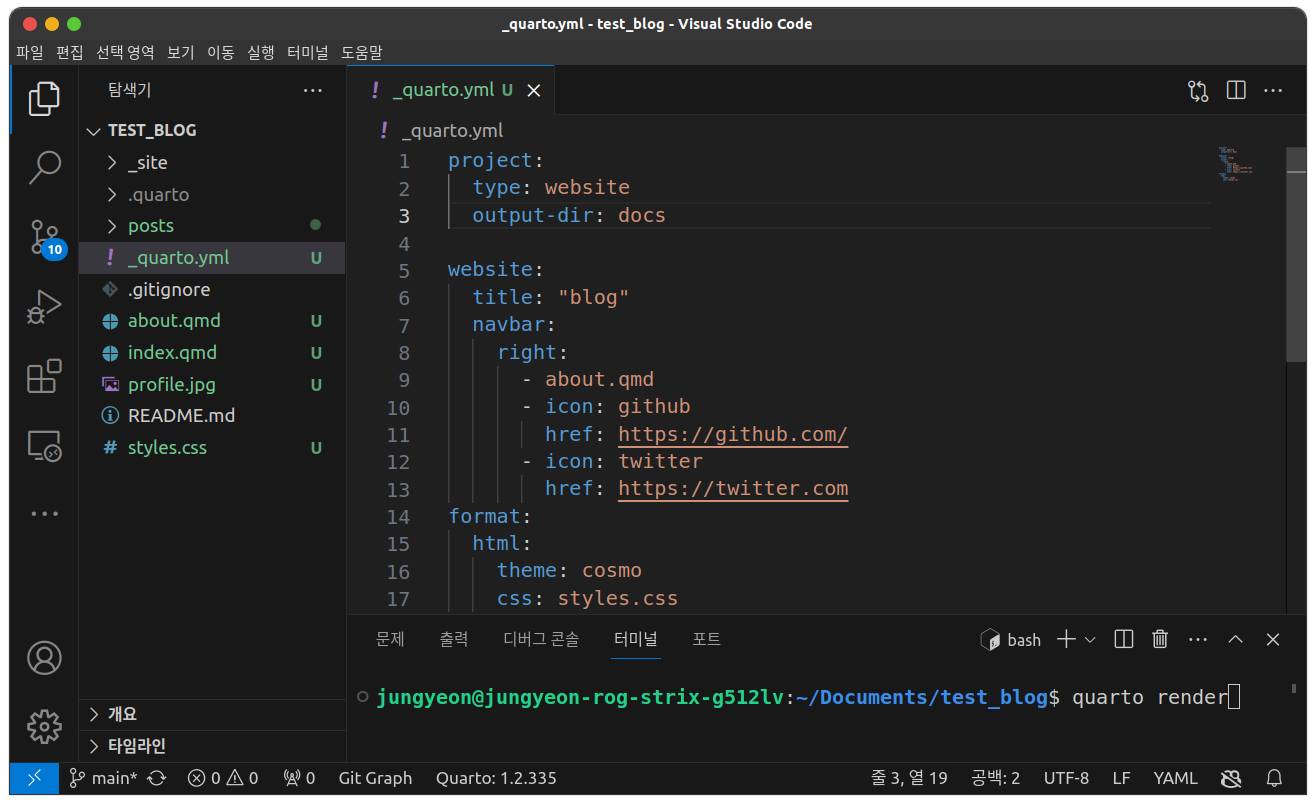Screen dimensions: 1316x804
Task: Open the 편집 menu
Action: click(x=70, y=52)
